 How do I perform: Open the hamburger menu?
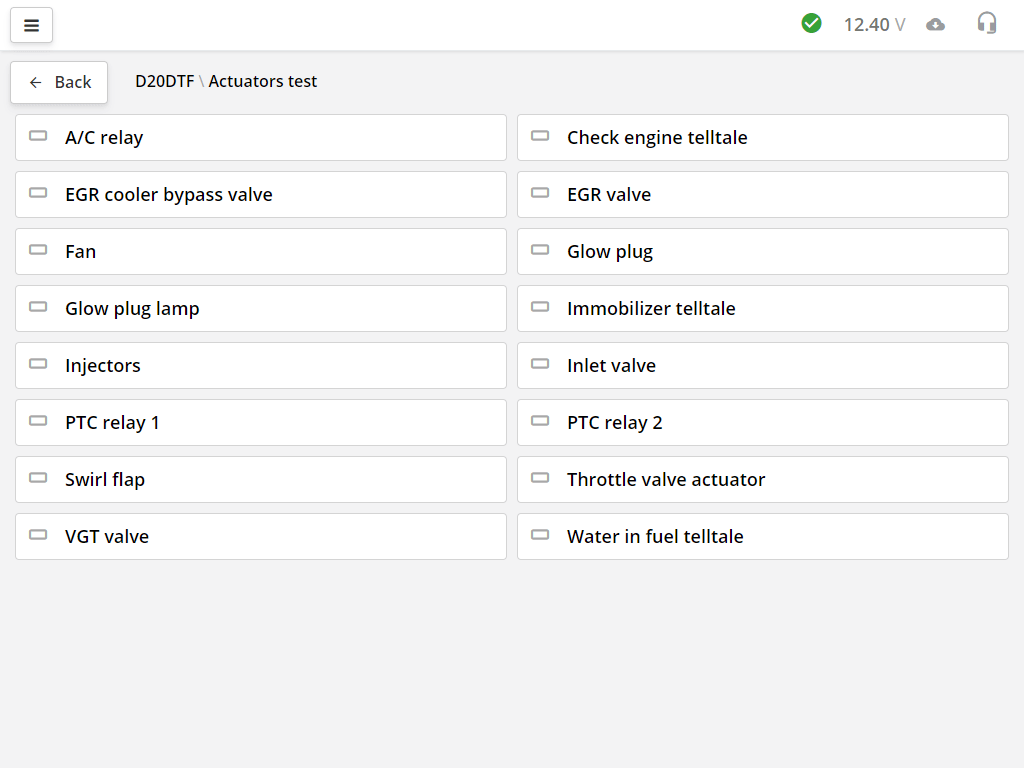(31, 25)
